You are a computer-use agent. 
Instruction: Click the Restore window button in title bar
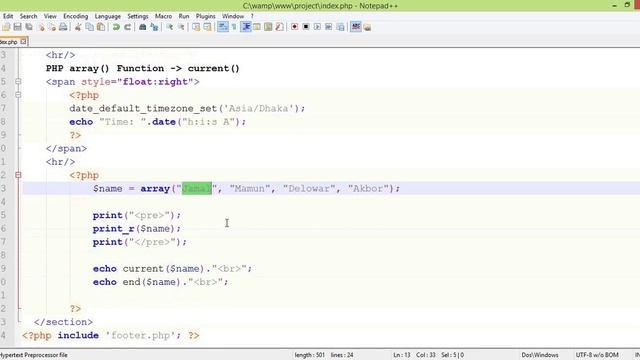627,5
